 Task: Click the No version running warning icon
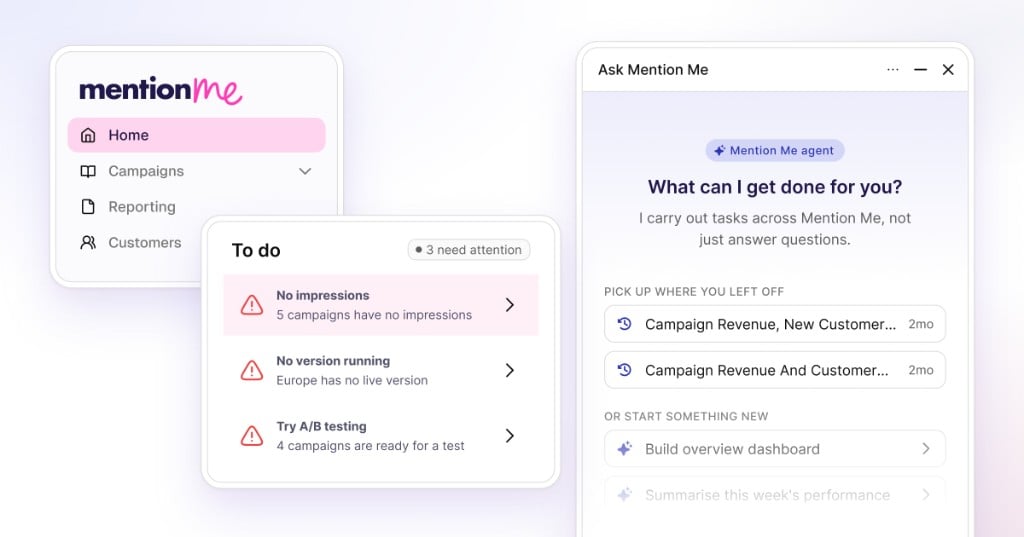point(252,370)
